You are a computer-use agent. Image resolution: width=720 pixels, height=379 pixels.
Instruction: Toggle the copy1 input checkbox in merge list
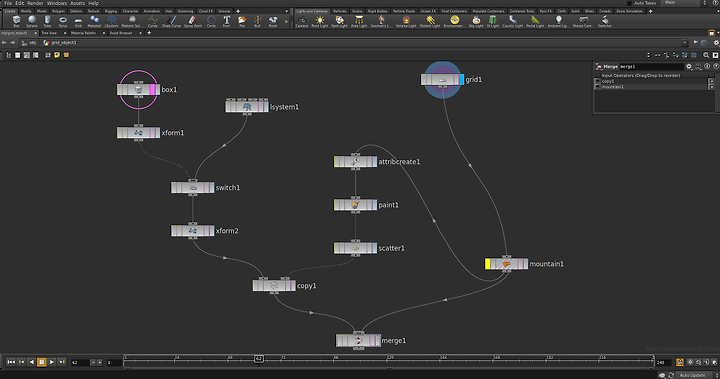[597, 81]
